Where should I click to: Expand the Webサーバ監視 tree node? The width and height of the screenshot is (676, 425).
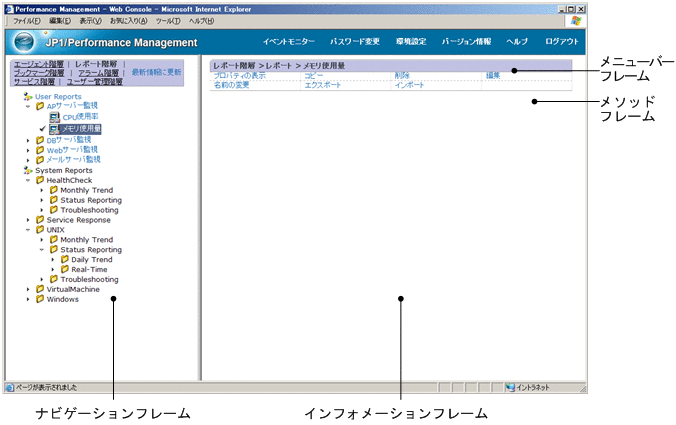[x=28, y=150]
